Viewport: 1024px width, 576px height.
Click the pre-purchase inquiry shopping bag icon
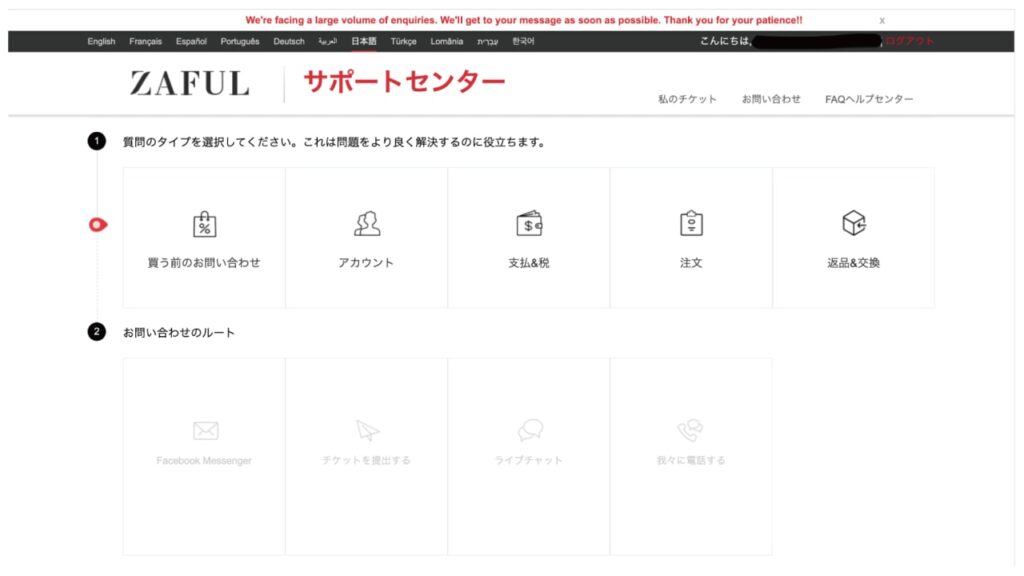coord(204,224)
